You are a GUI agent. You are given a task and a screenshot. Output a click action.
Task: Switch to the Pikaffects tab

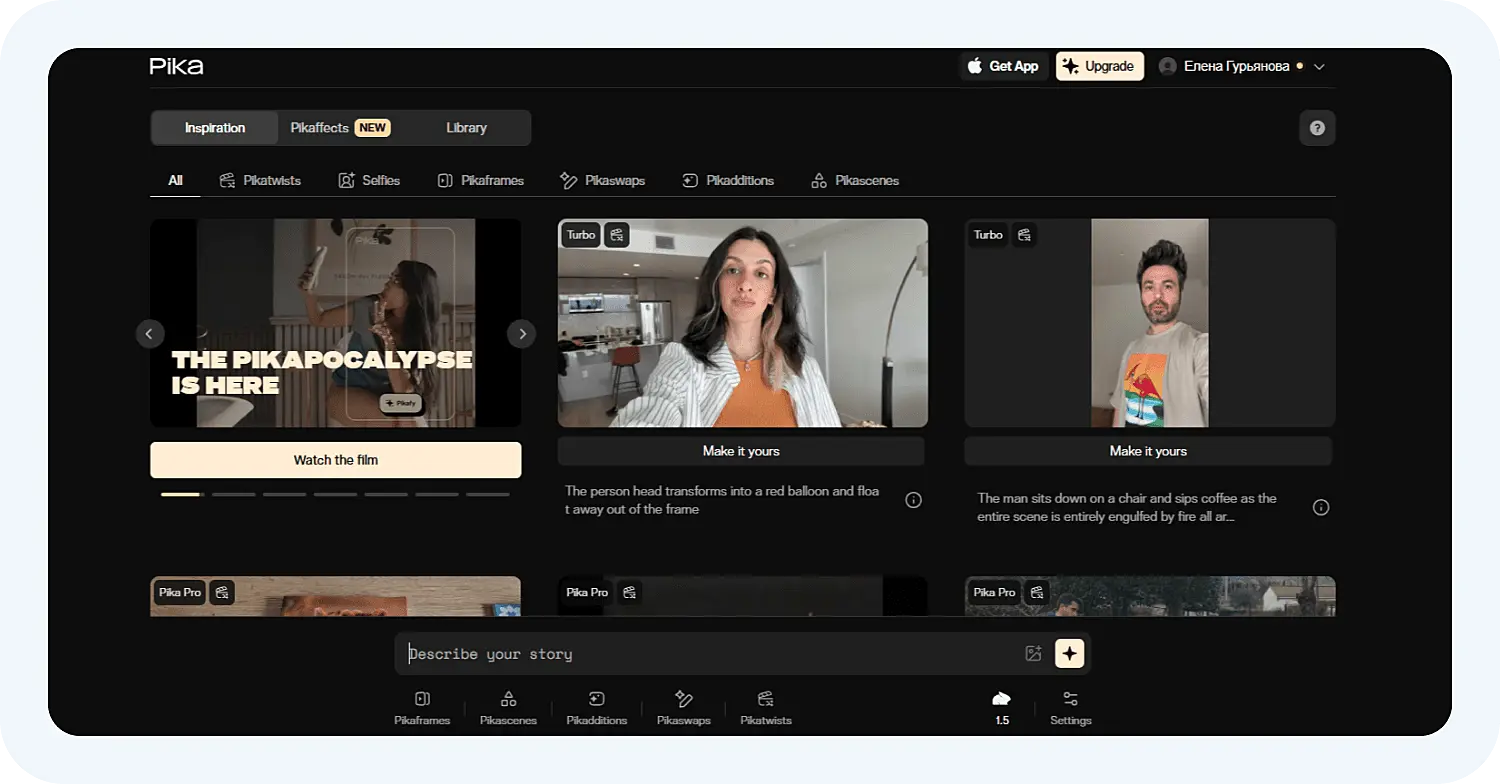pos(339,128)
